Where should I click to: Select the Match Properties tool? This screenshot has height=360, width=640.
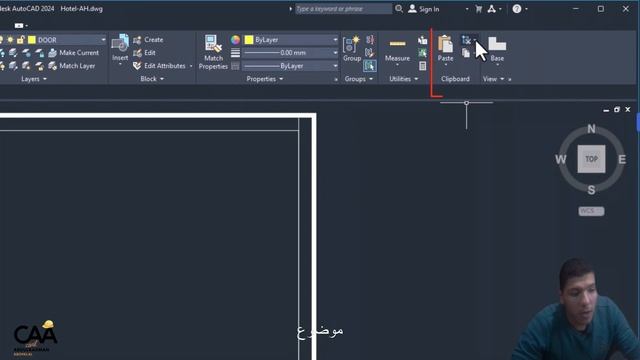click(213, 52)
